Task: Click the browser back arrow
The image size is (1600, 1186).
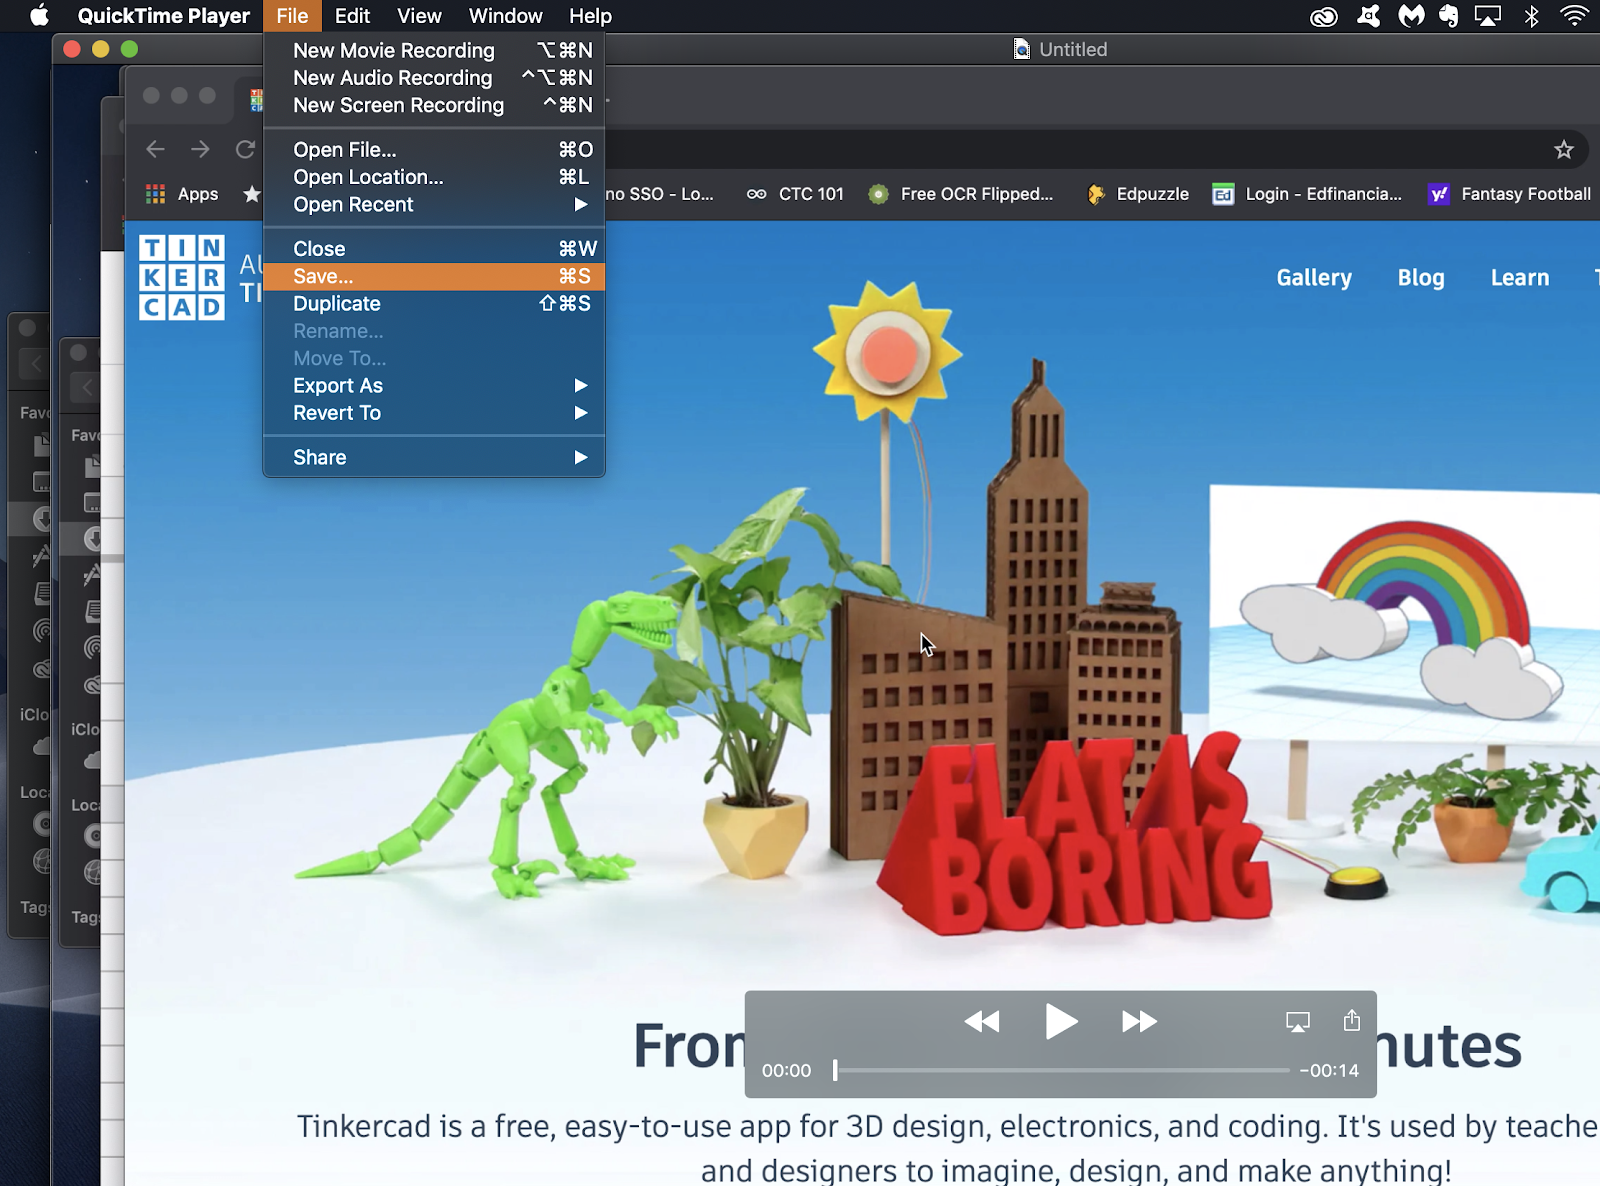Action: point(155,149)
